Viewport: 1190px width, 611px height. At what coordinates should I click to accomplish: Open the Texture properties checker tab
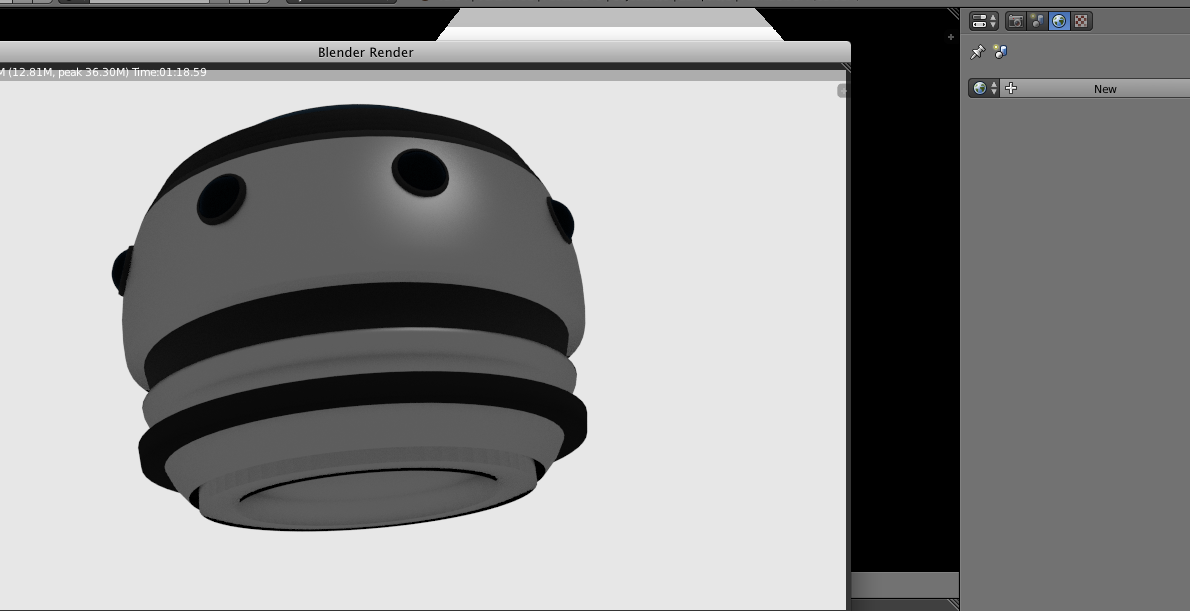click(1081, 21)
